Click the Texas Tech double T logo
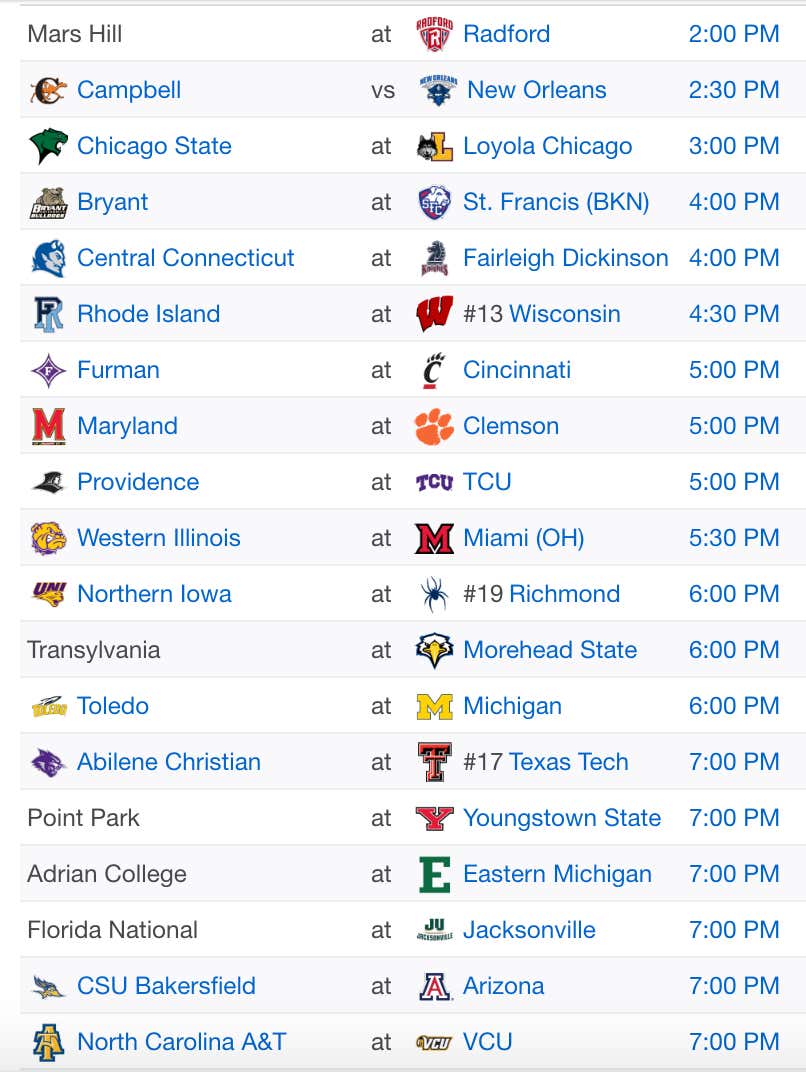Screen dimensions: 806x1072 (x=434, y=762)
